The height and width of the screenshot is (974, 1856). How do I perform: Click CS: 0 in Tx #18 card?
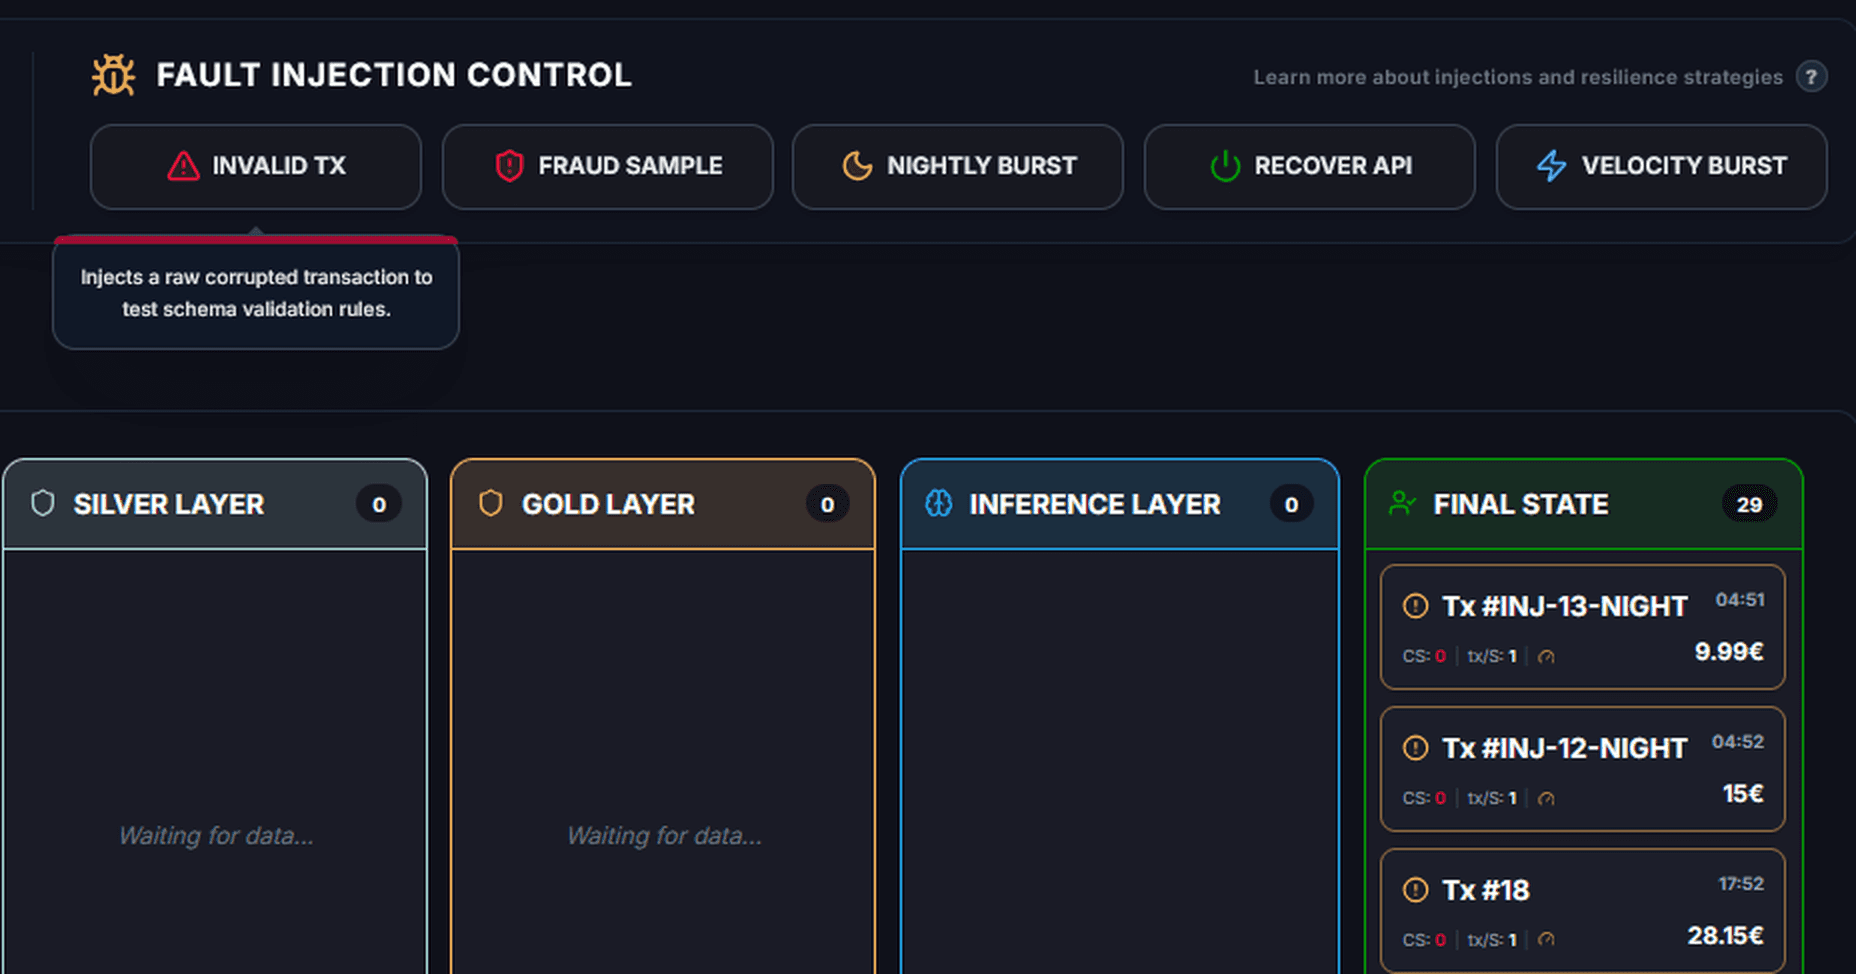(1424, 940)
